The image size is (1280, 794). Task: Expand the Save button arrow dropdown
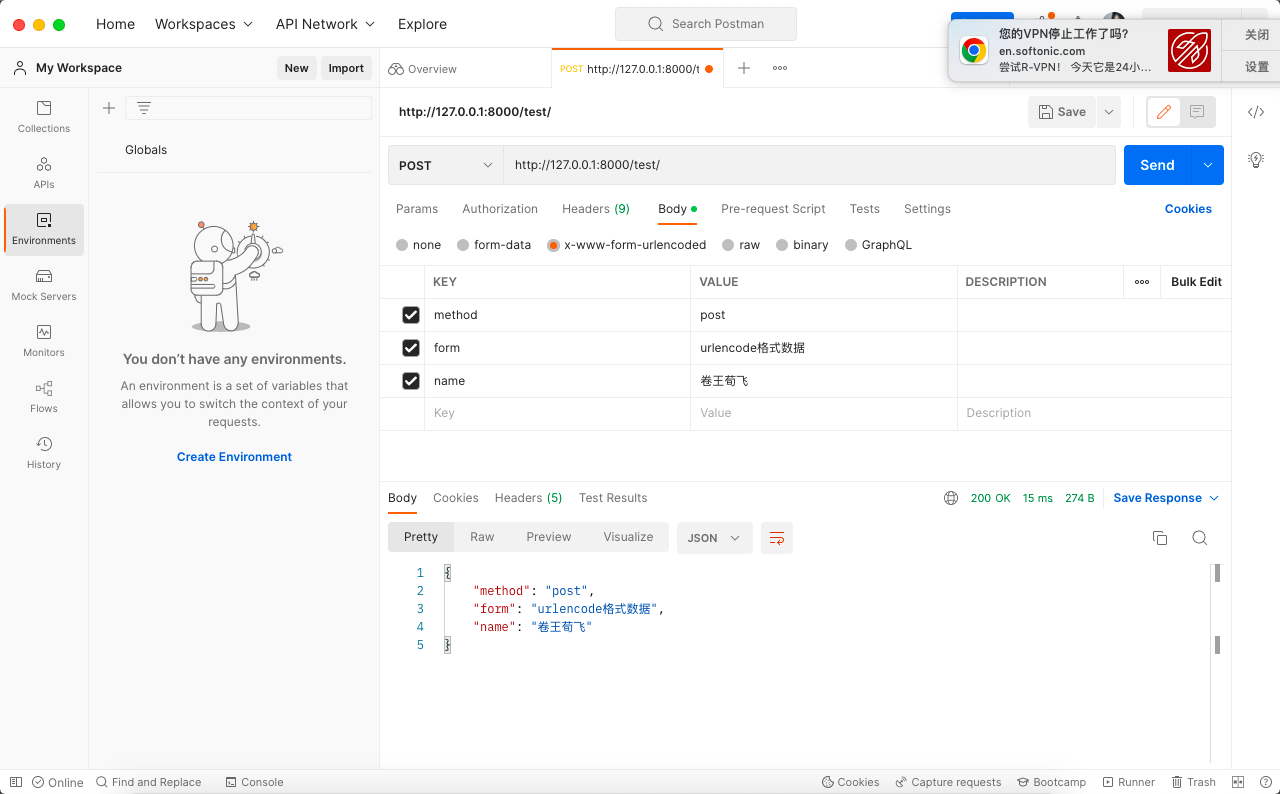pos(1108,112)
